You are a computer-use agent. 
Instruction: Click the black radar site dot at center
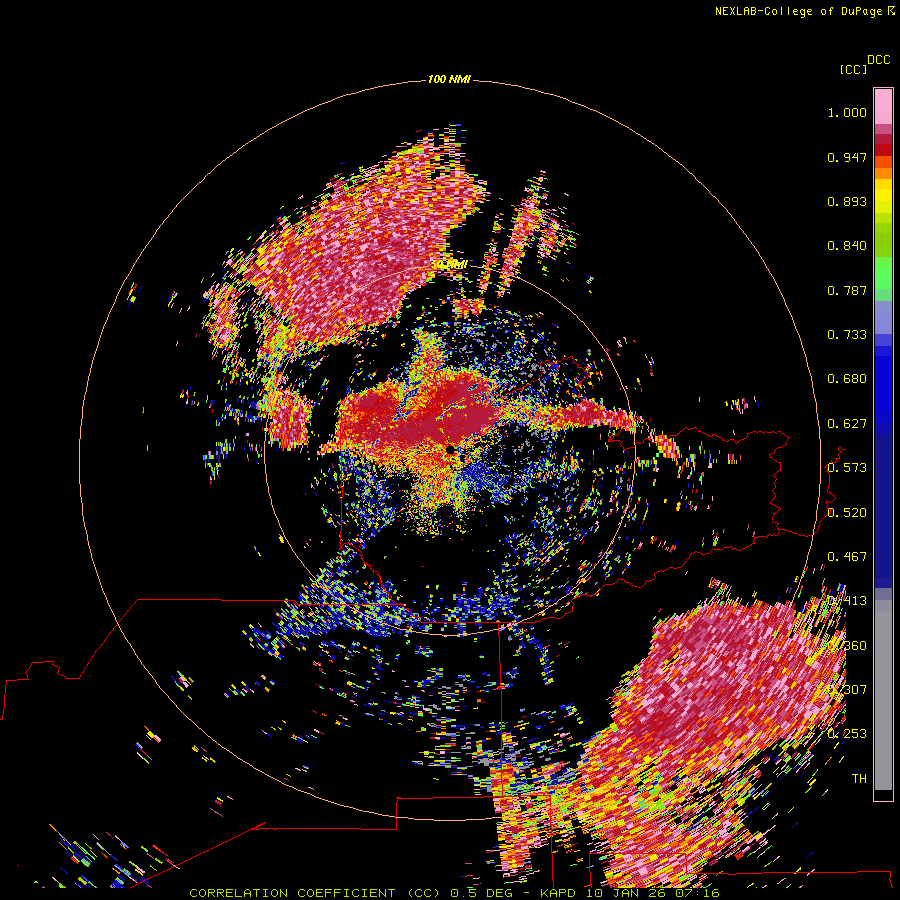coord(450,449)
